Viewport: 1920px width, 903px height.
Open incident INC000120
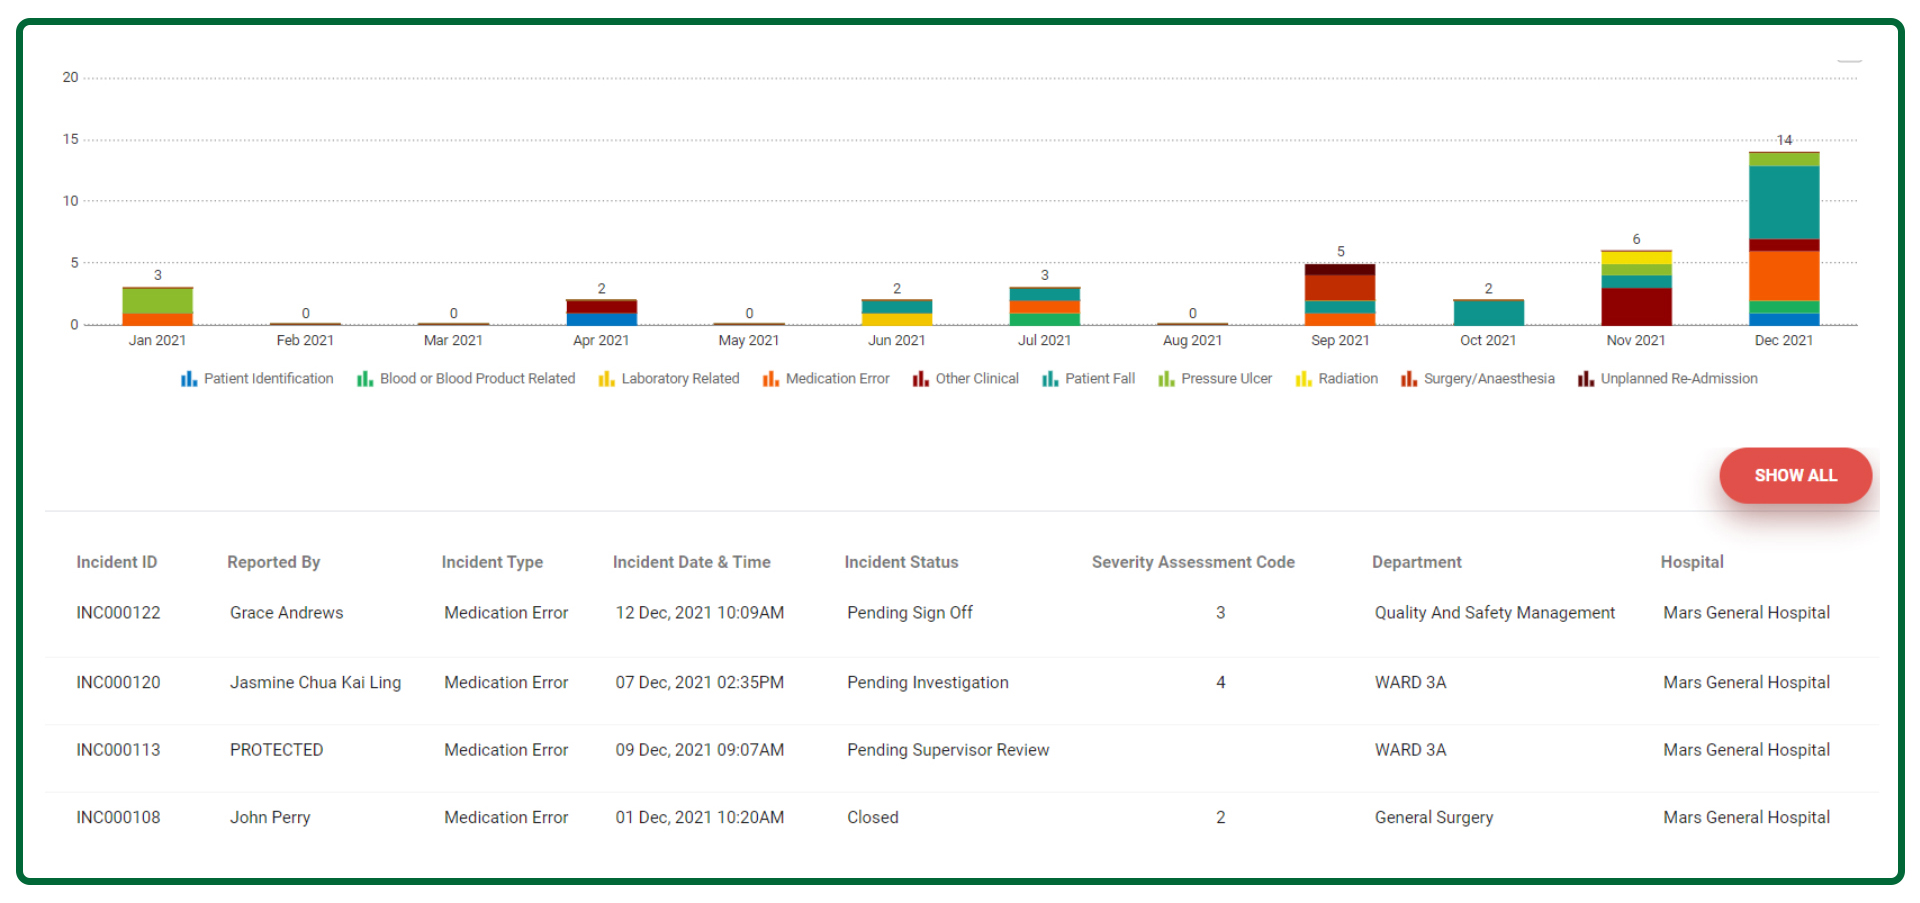pos(118,683)
